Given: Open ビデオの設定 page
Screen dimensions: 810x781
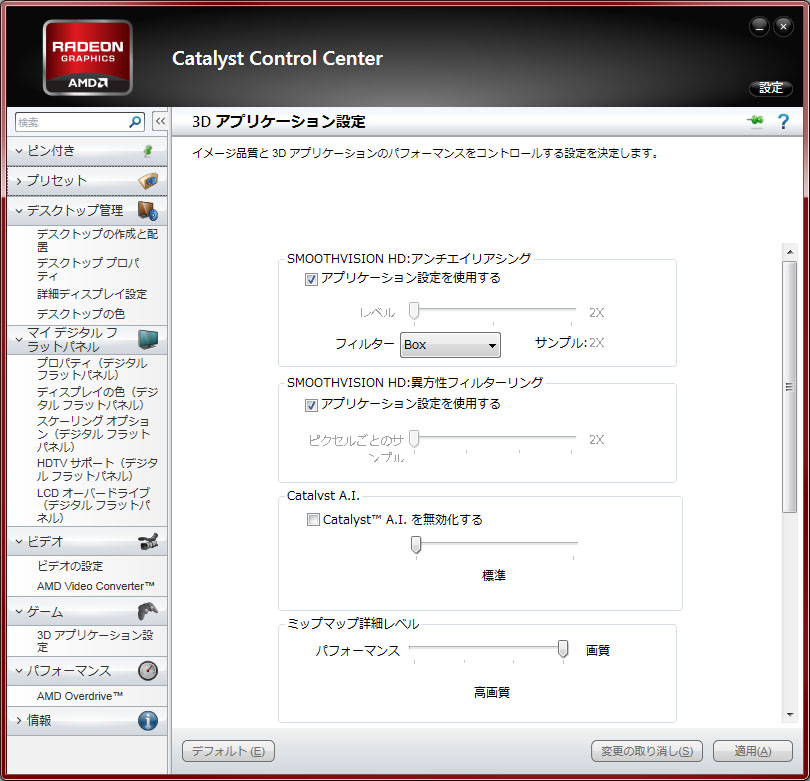Looking at the screenshot, I should tap(70, 566).
